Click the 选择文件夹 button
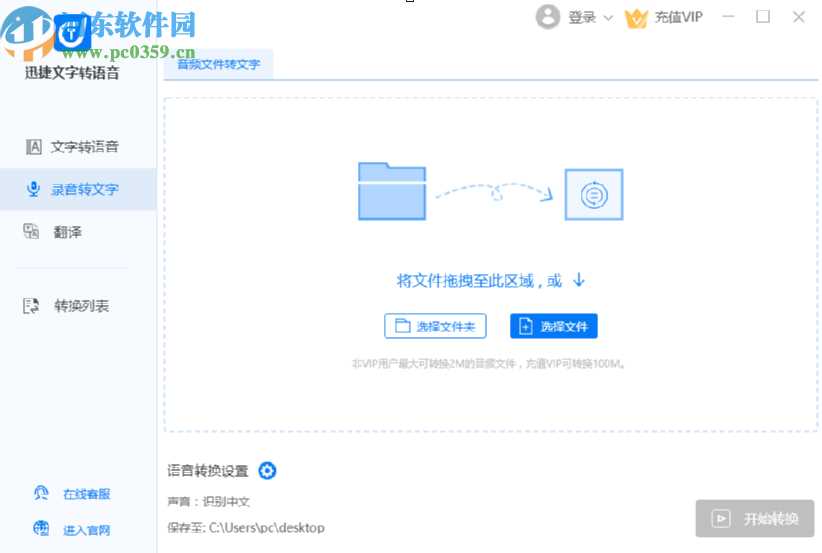 [435, 326]
